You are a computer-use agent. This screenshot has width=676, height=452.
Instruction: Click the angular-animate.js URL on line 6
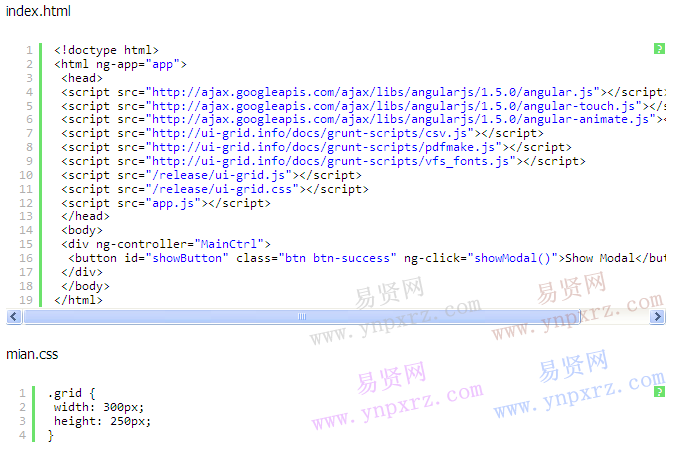(401, 119)
